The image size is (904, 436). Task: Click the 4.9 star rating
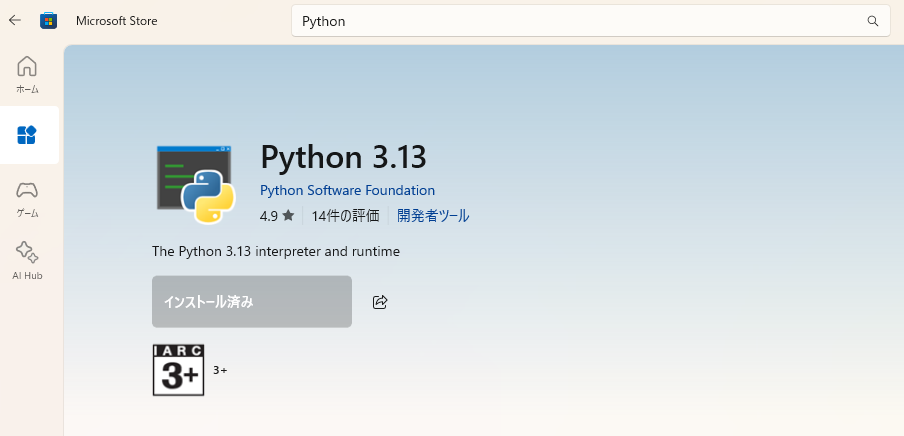coord(276,215)
